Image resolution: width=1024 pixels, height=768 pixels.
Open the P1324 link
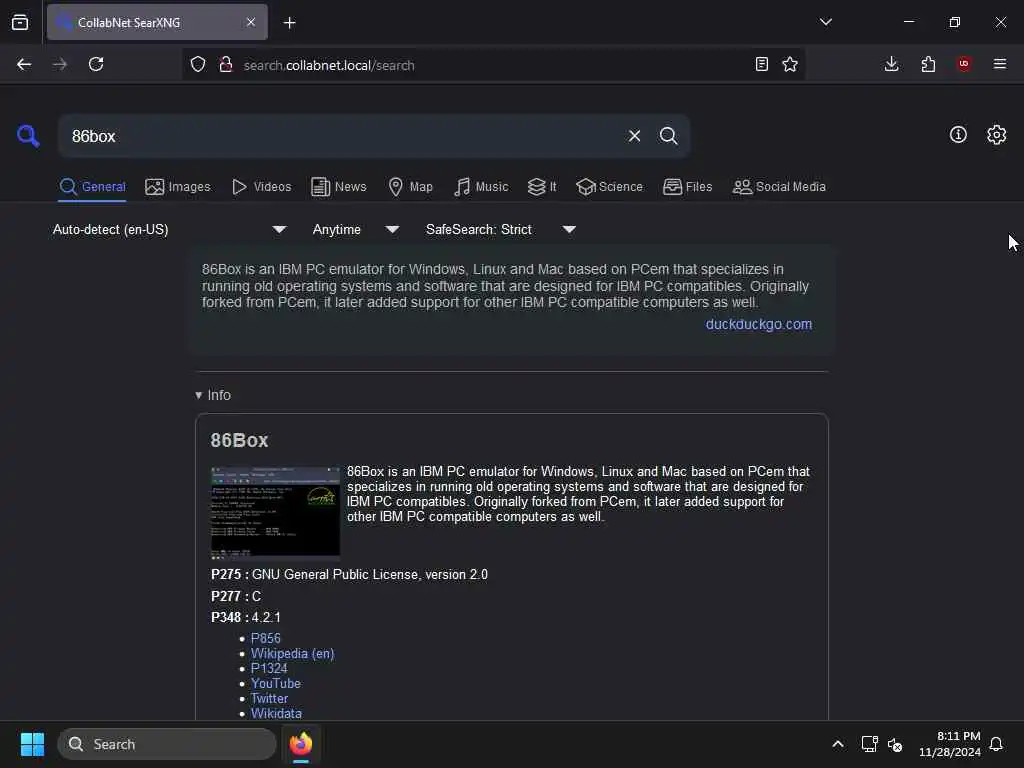[269, 668]
